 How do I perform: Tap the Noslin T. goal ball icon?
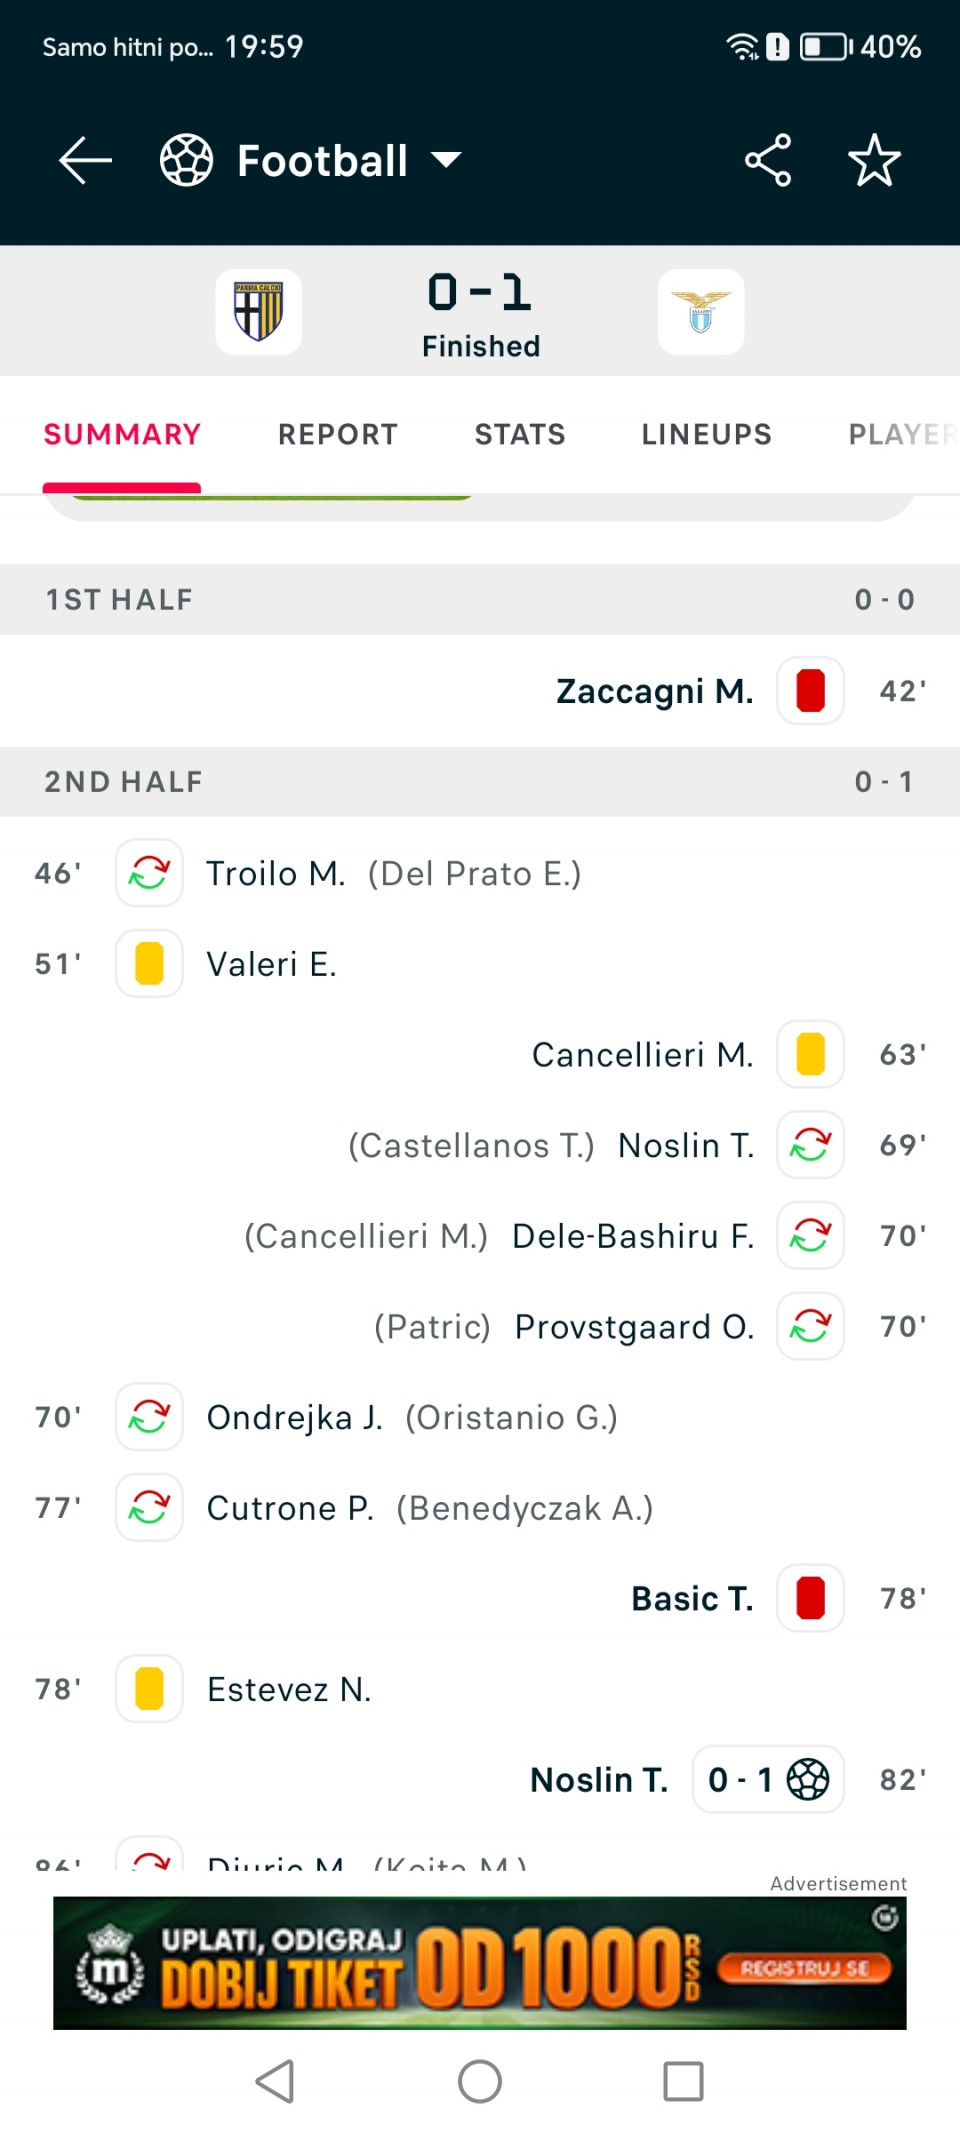808,1780
